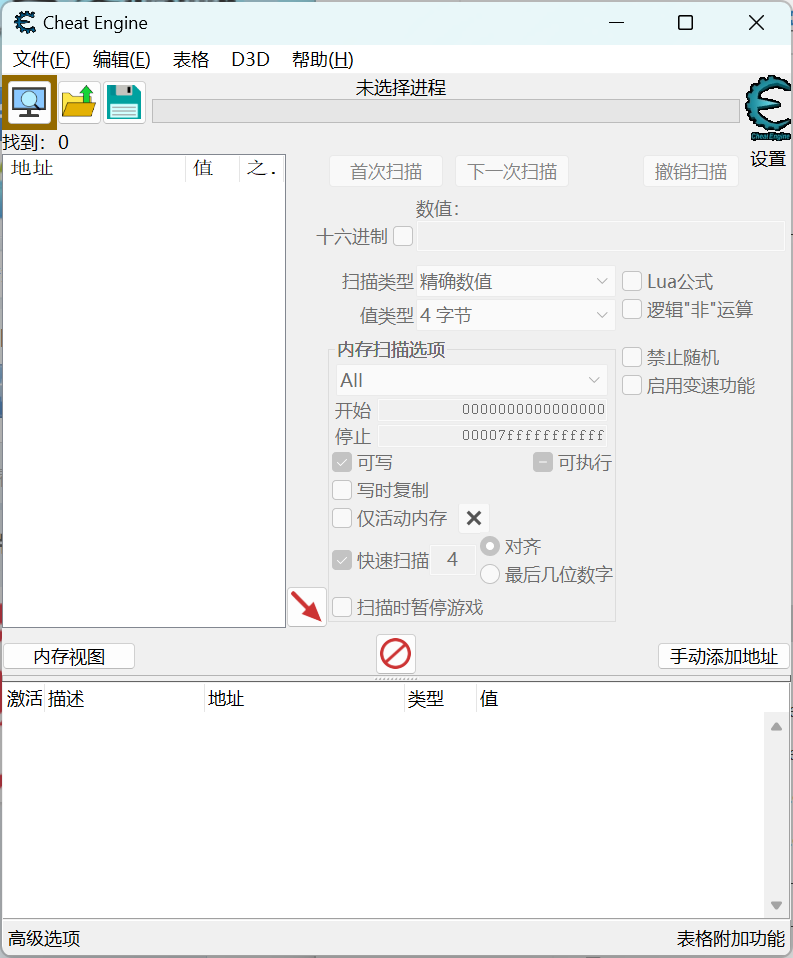The width and height of the screenshot is (793, 958).
Task: Open the 文件(F) menu
Action: click(x=42, y=59)
